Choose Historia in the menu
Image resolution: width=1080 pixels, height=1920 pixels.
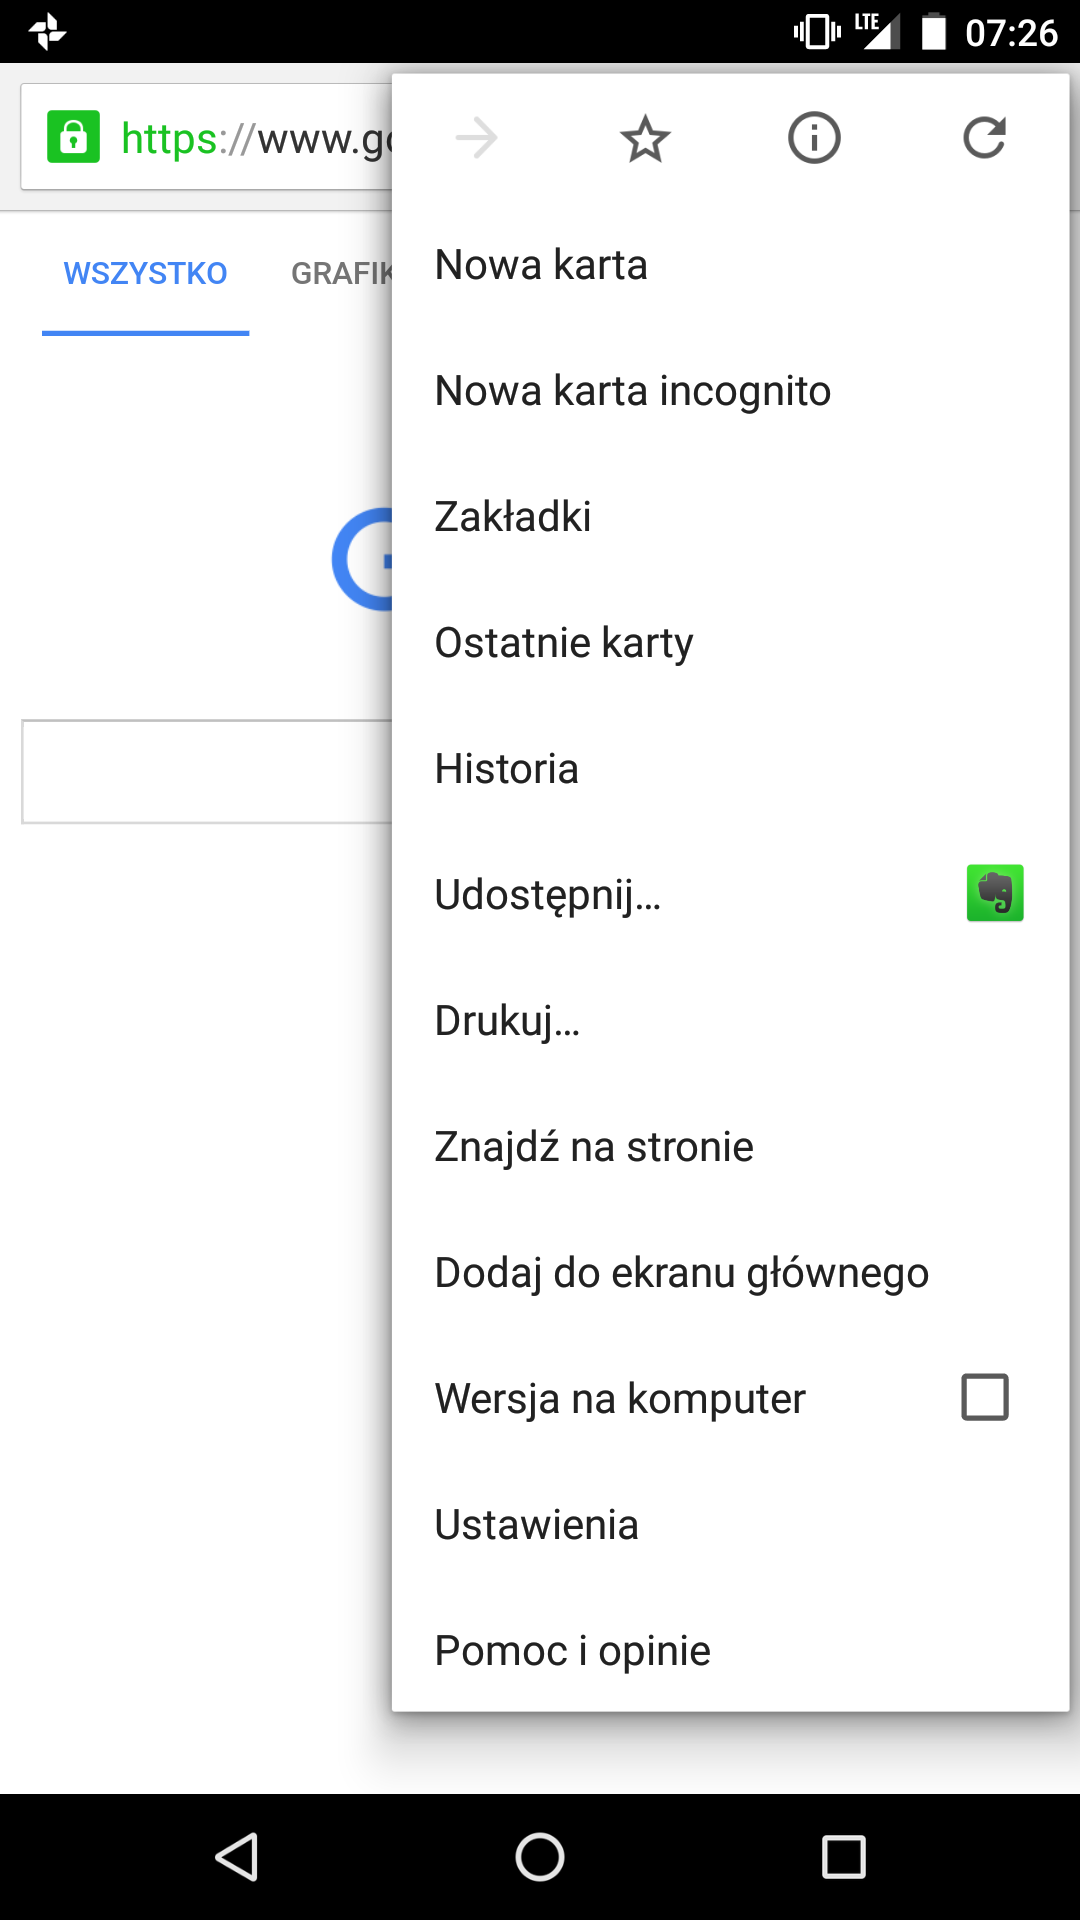coord(506,769)
